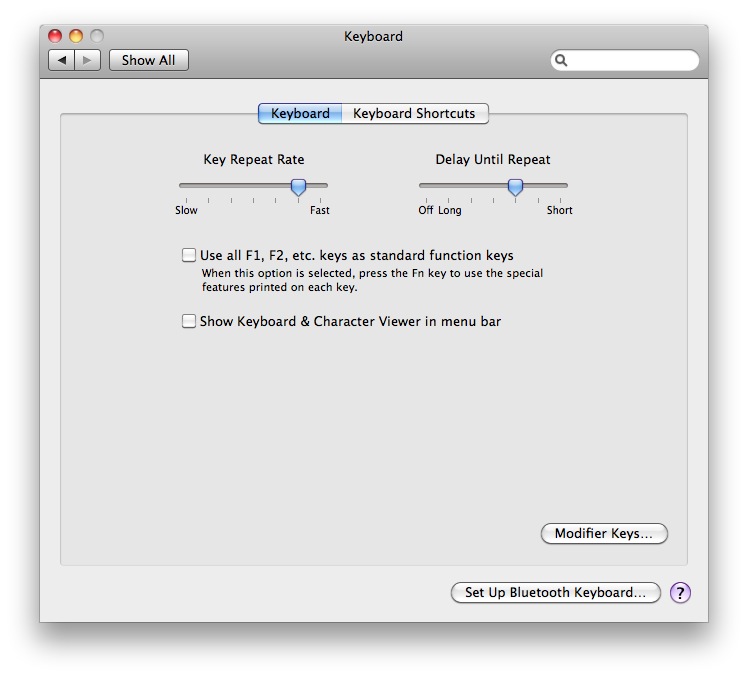
Task: Click the Delay Until Repeat heading
Action: (x=493, y=159)
